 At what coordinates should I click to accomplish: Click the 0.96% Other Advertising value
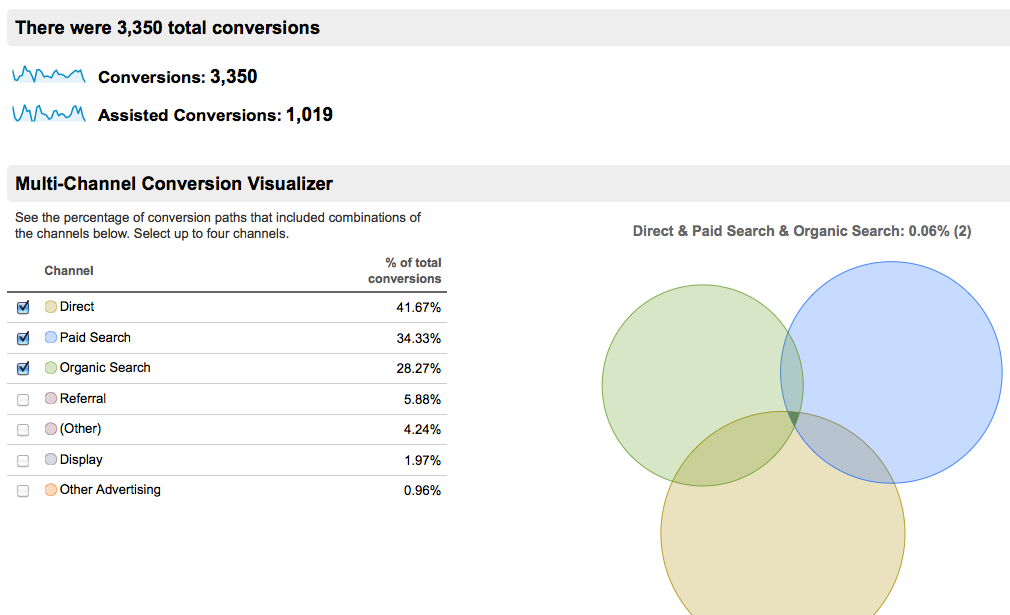click(423, 491)
